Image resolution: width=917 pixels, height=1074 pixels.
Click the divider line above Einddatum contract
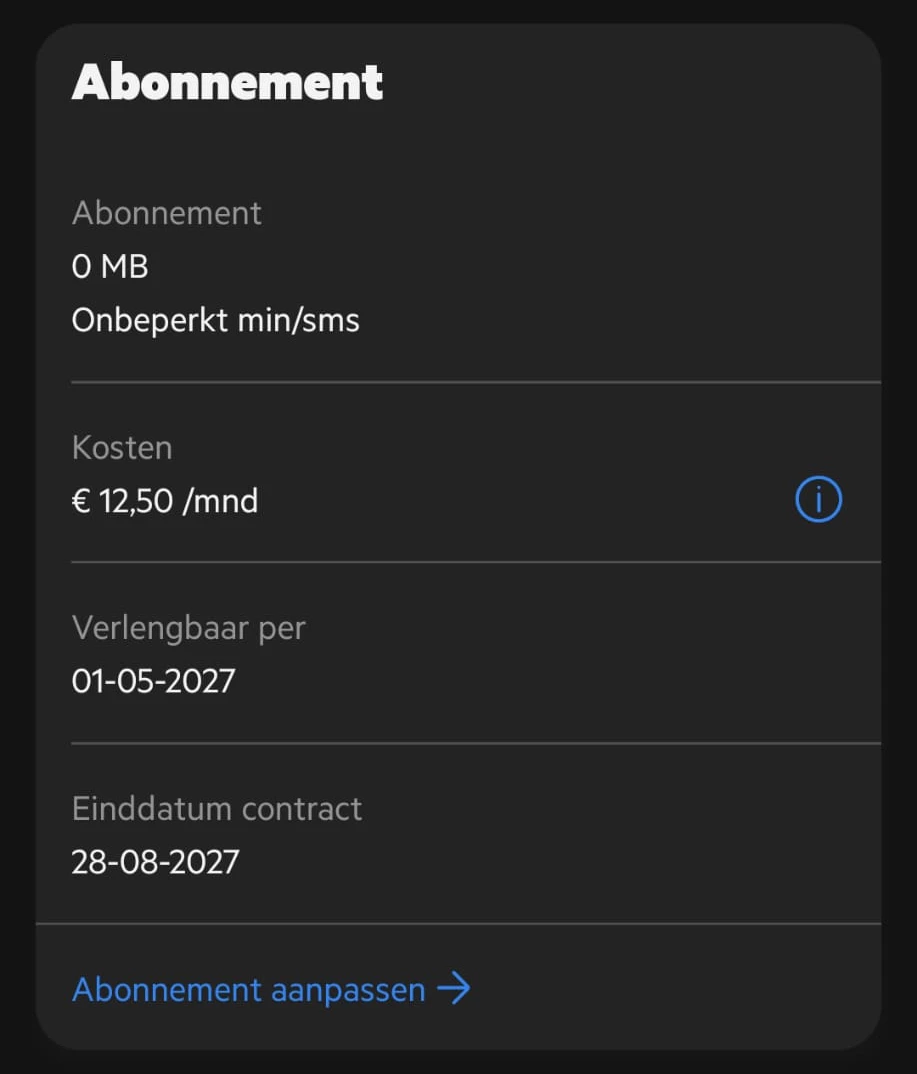pyautogui.click(x=475, y=743)
